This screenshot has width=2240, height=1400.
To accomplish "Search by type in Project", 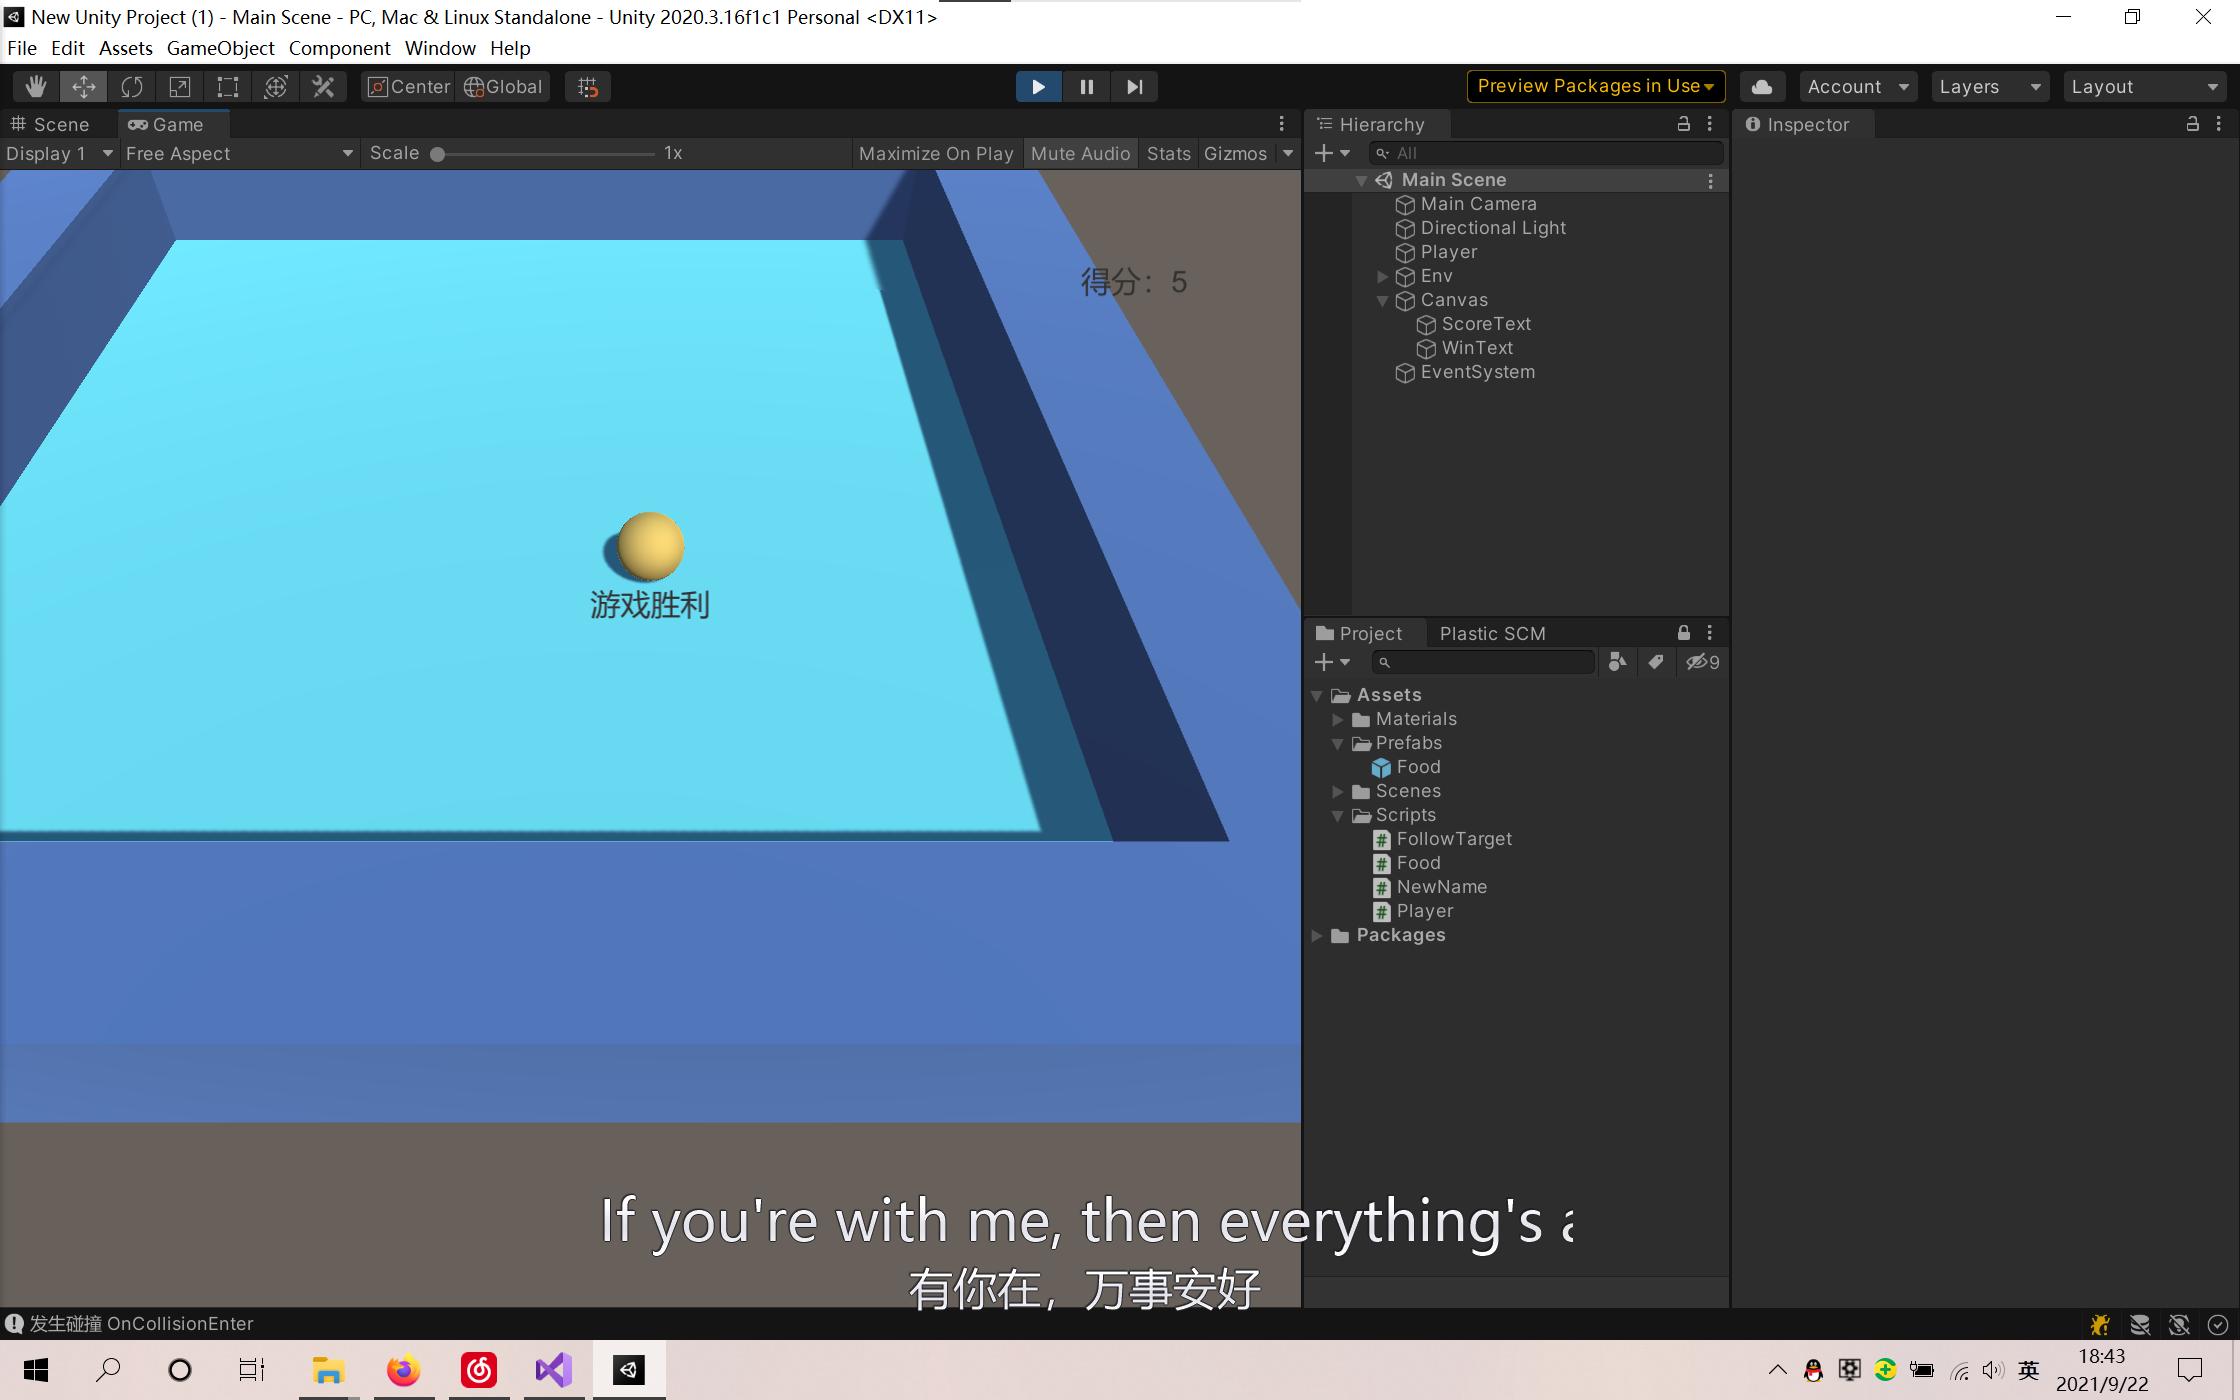I will tap(1617, 662).
